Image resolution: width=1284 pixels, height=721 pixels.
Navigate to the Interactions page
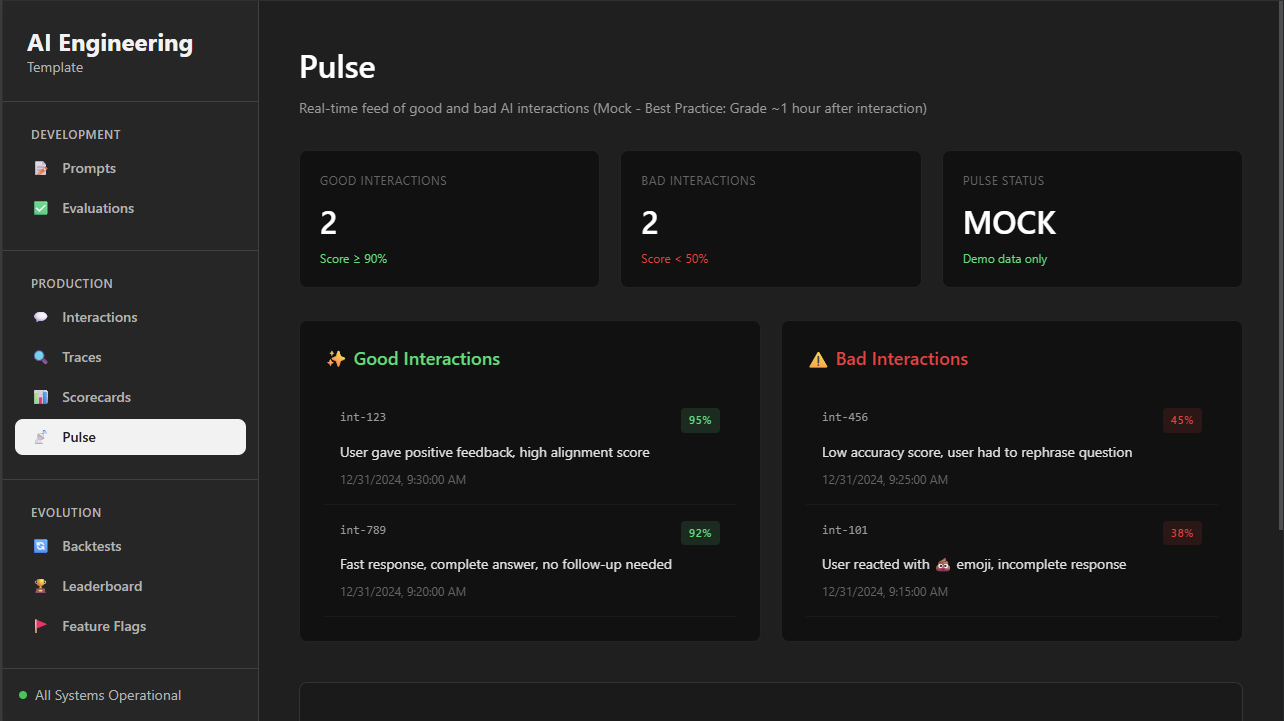click(99, 317)
